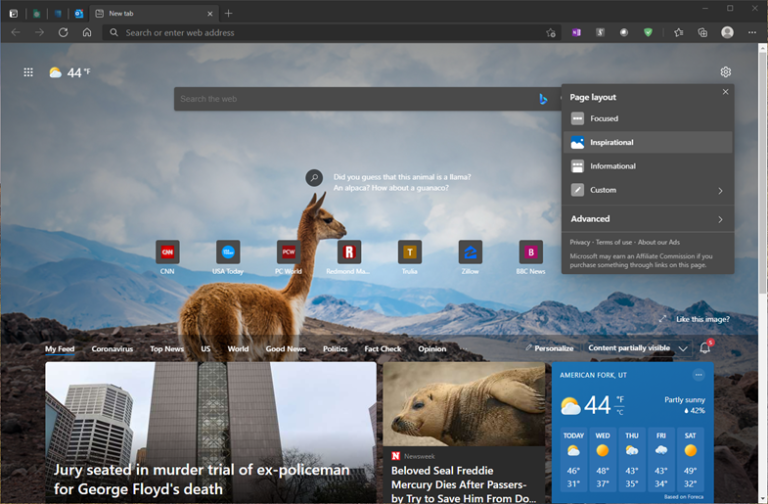Screen dimensions: 768x504
Task: Open the Favorites list icon
Action: pyautogui.click(x=678, y=32)
